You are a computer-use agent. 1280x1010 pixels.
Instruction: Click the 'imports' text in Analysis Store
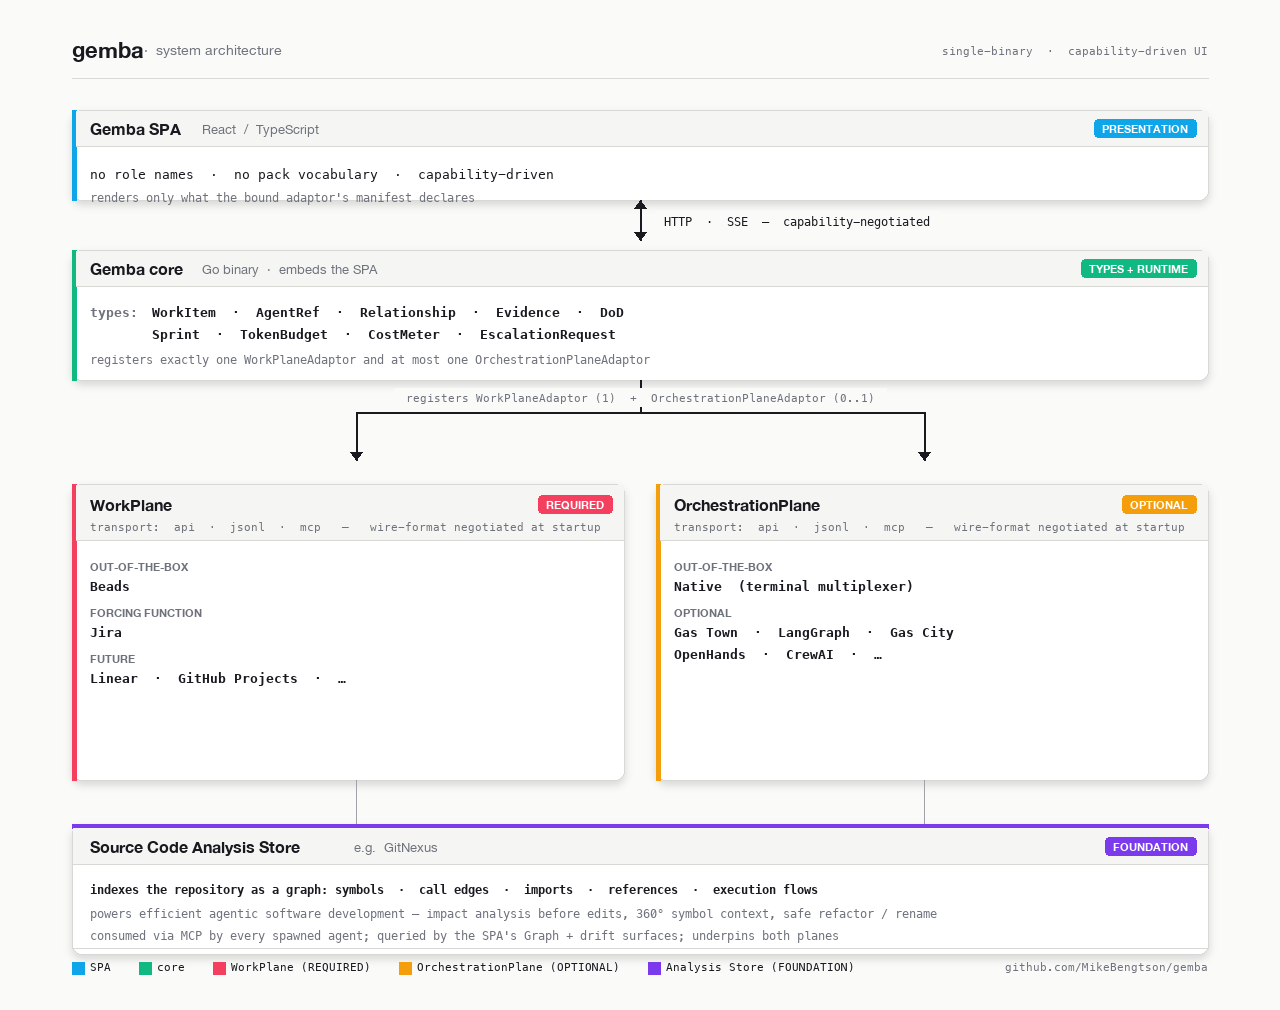[549, 889]
